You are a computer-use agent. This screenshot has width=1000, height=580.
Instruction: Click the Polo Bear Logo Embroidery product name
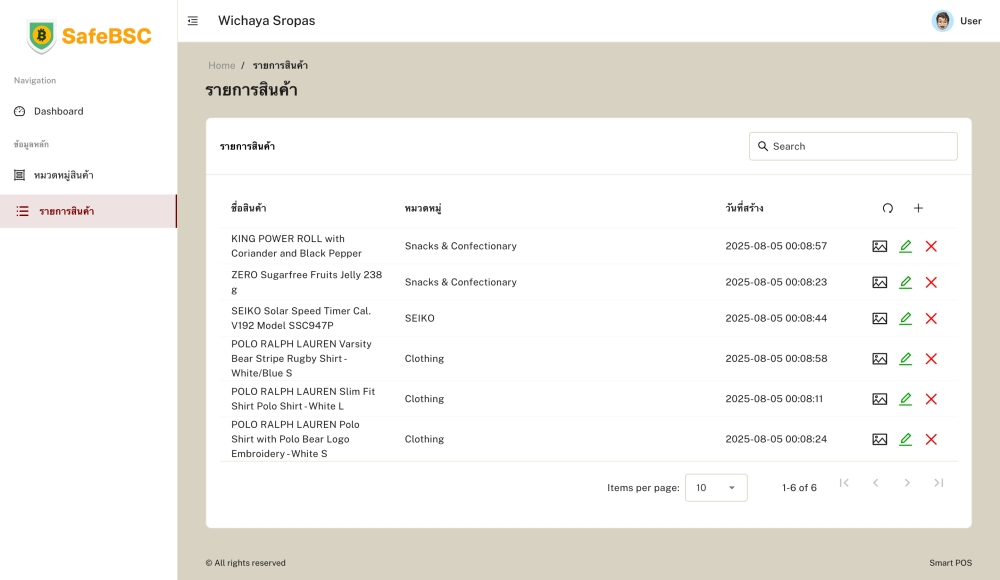(x=295, y=439)
